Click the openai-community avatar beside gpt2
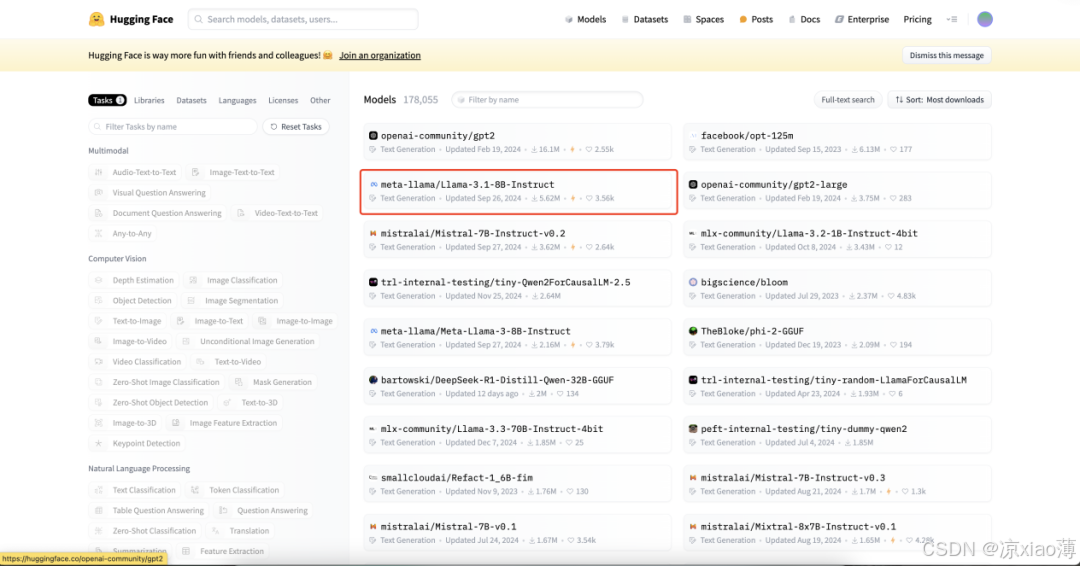The width and height of the screenshot is (1080, 566). [373, 136]
